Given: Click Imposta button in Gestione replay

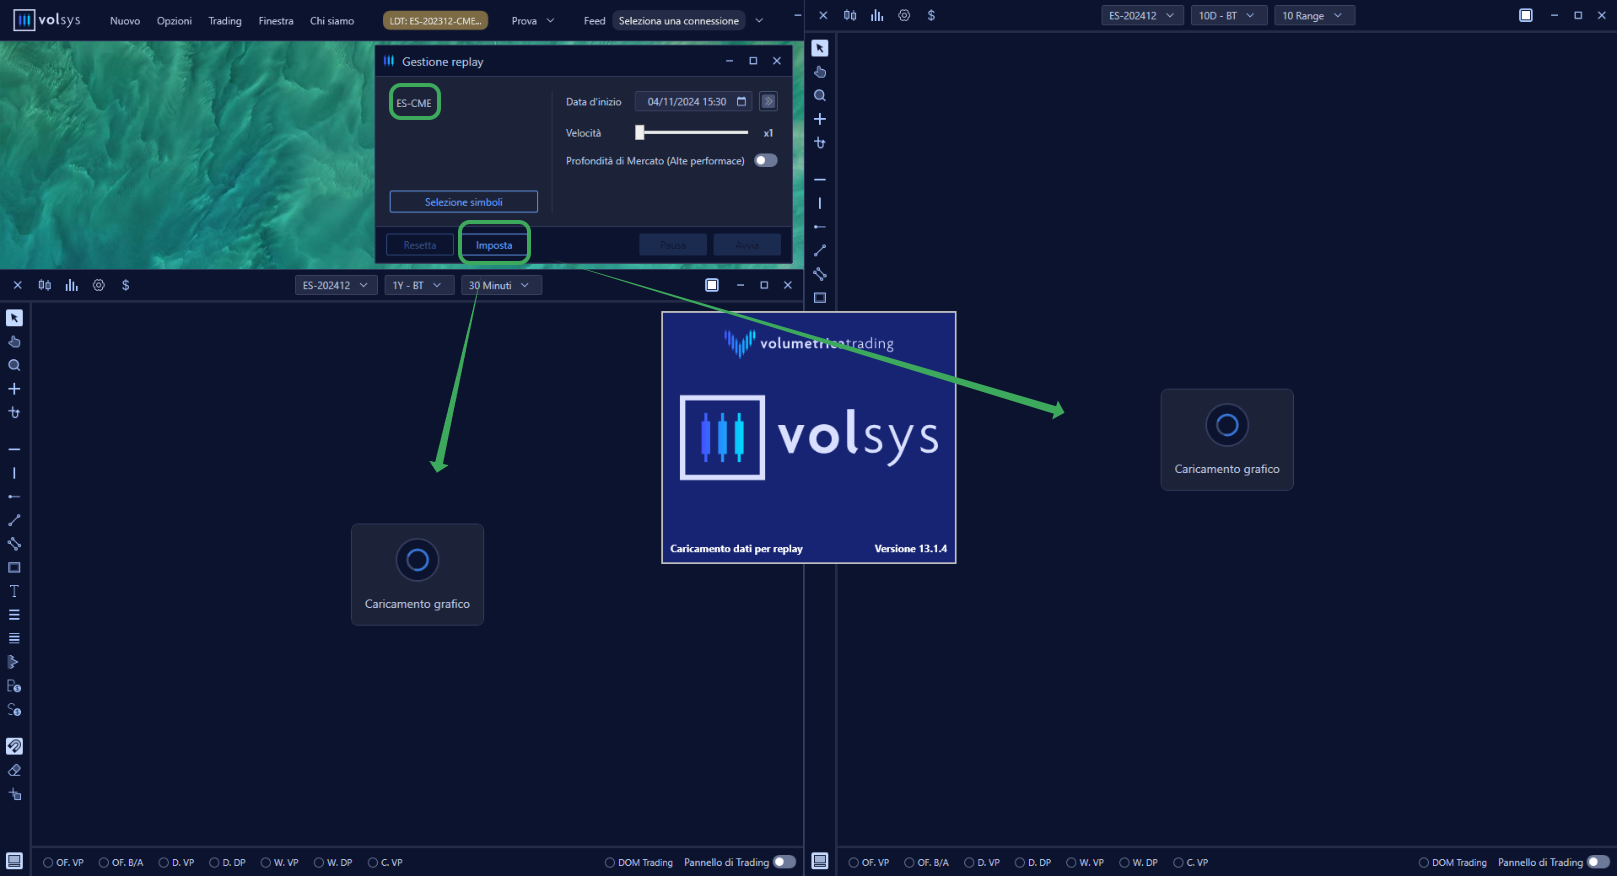Looking at the screenshot, I should pyautogui.click(x=494, y=245).
